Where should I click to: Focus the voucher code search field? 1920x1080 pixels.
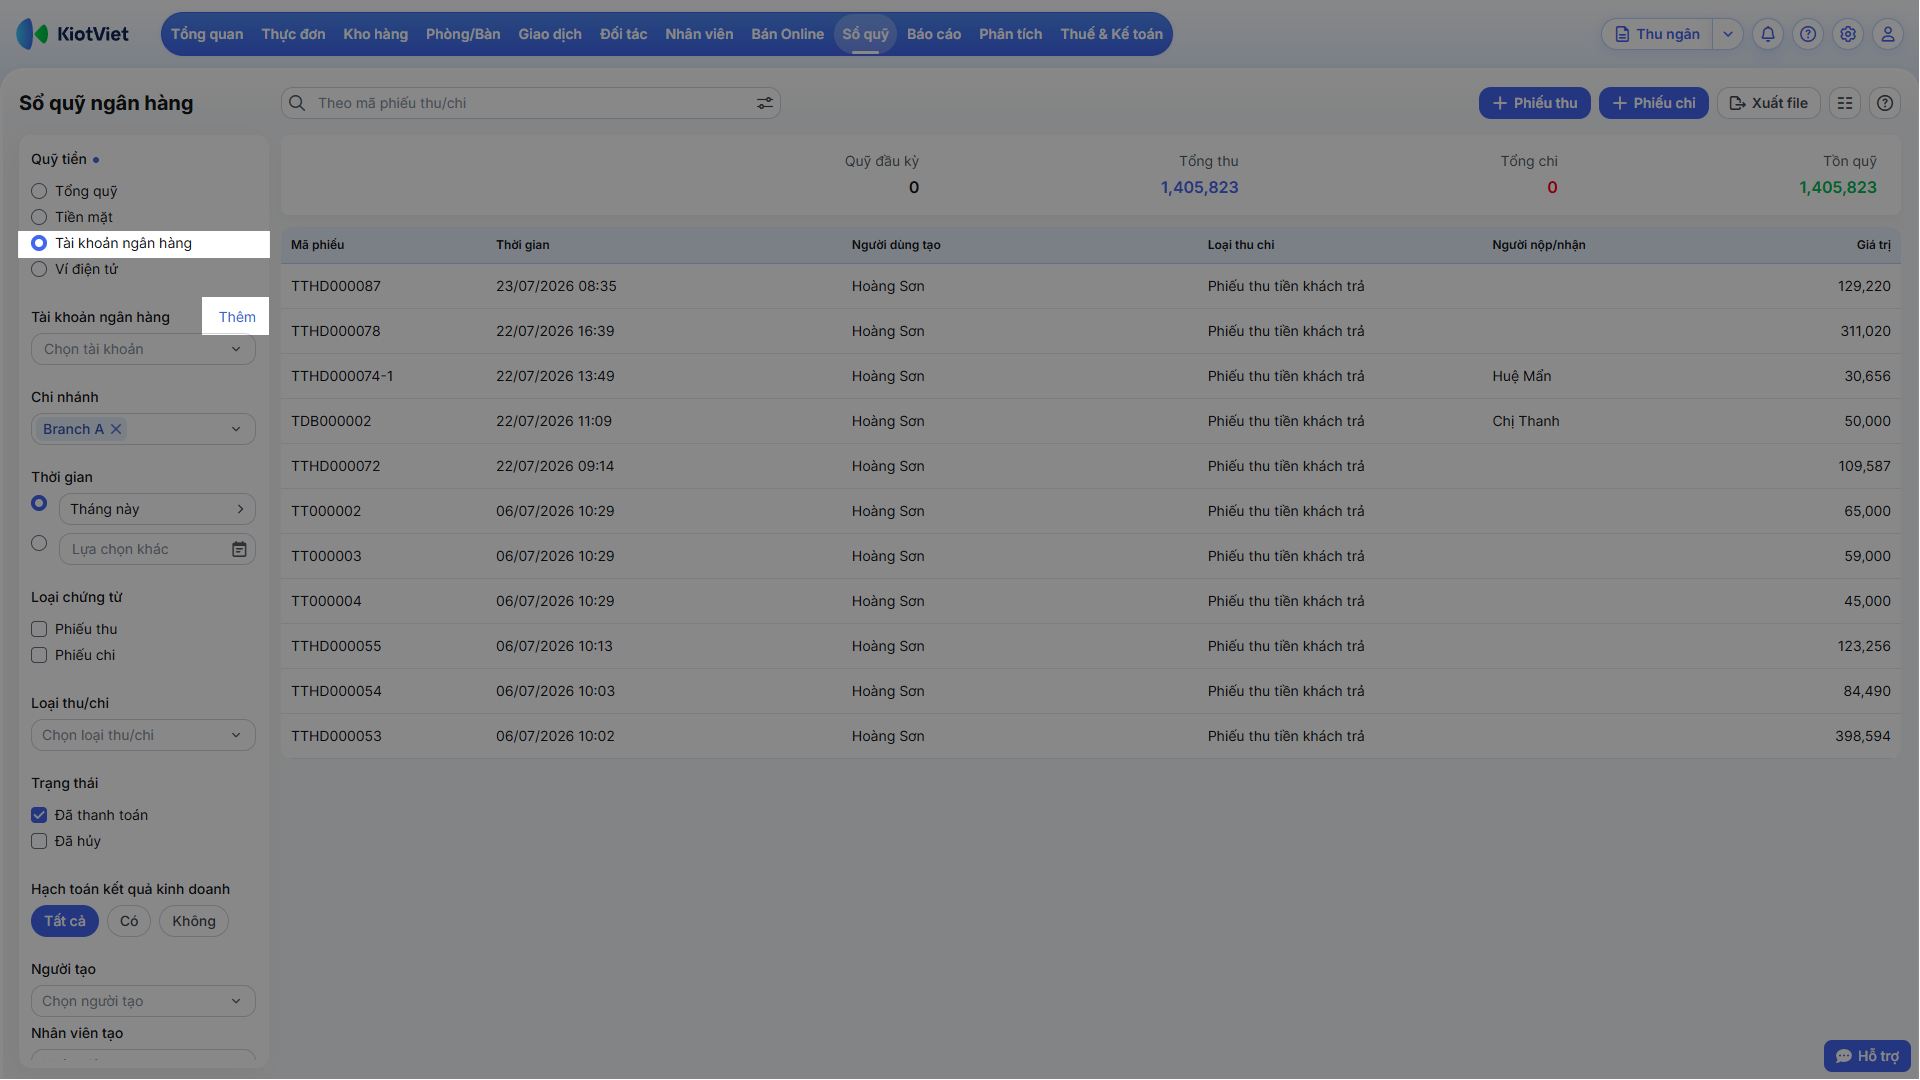(530, 103)
